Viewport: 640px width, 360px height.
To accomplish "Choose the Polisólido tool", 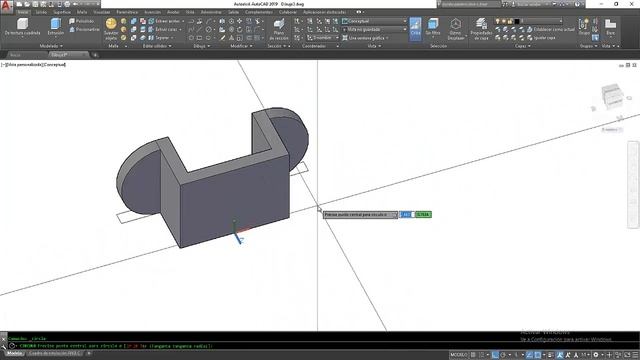I will 82,21.
